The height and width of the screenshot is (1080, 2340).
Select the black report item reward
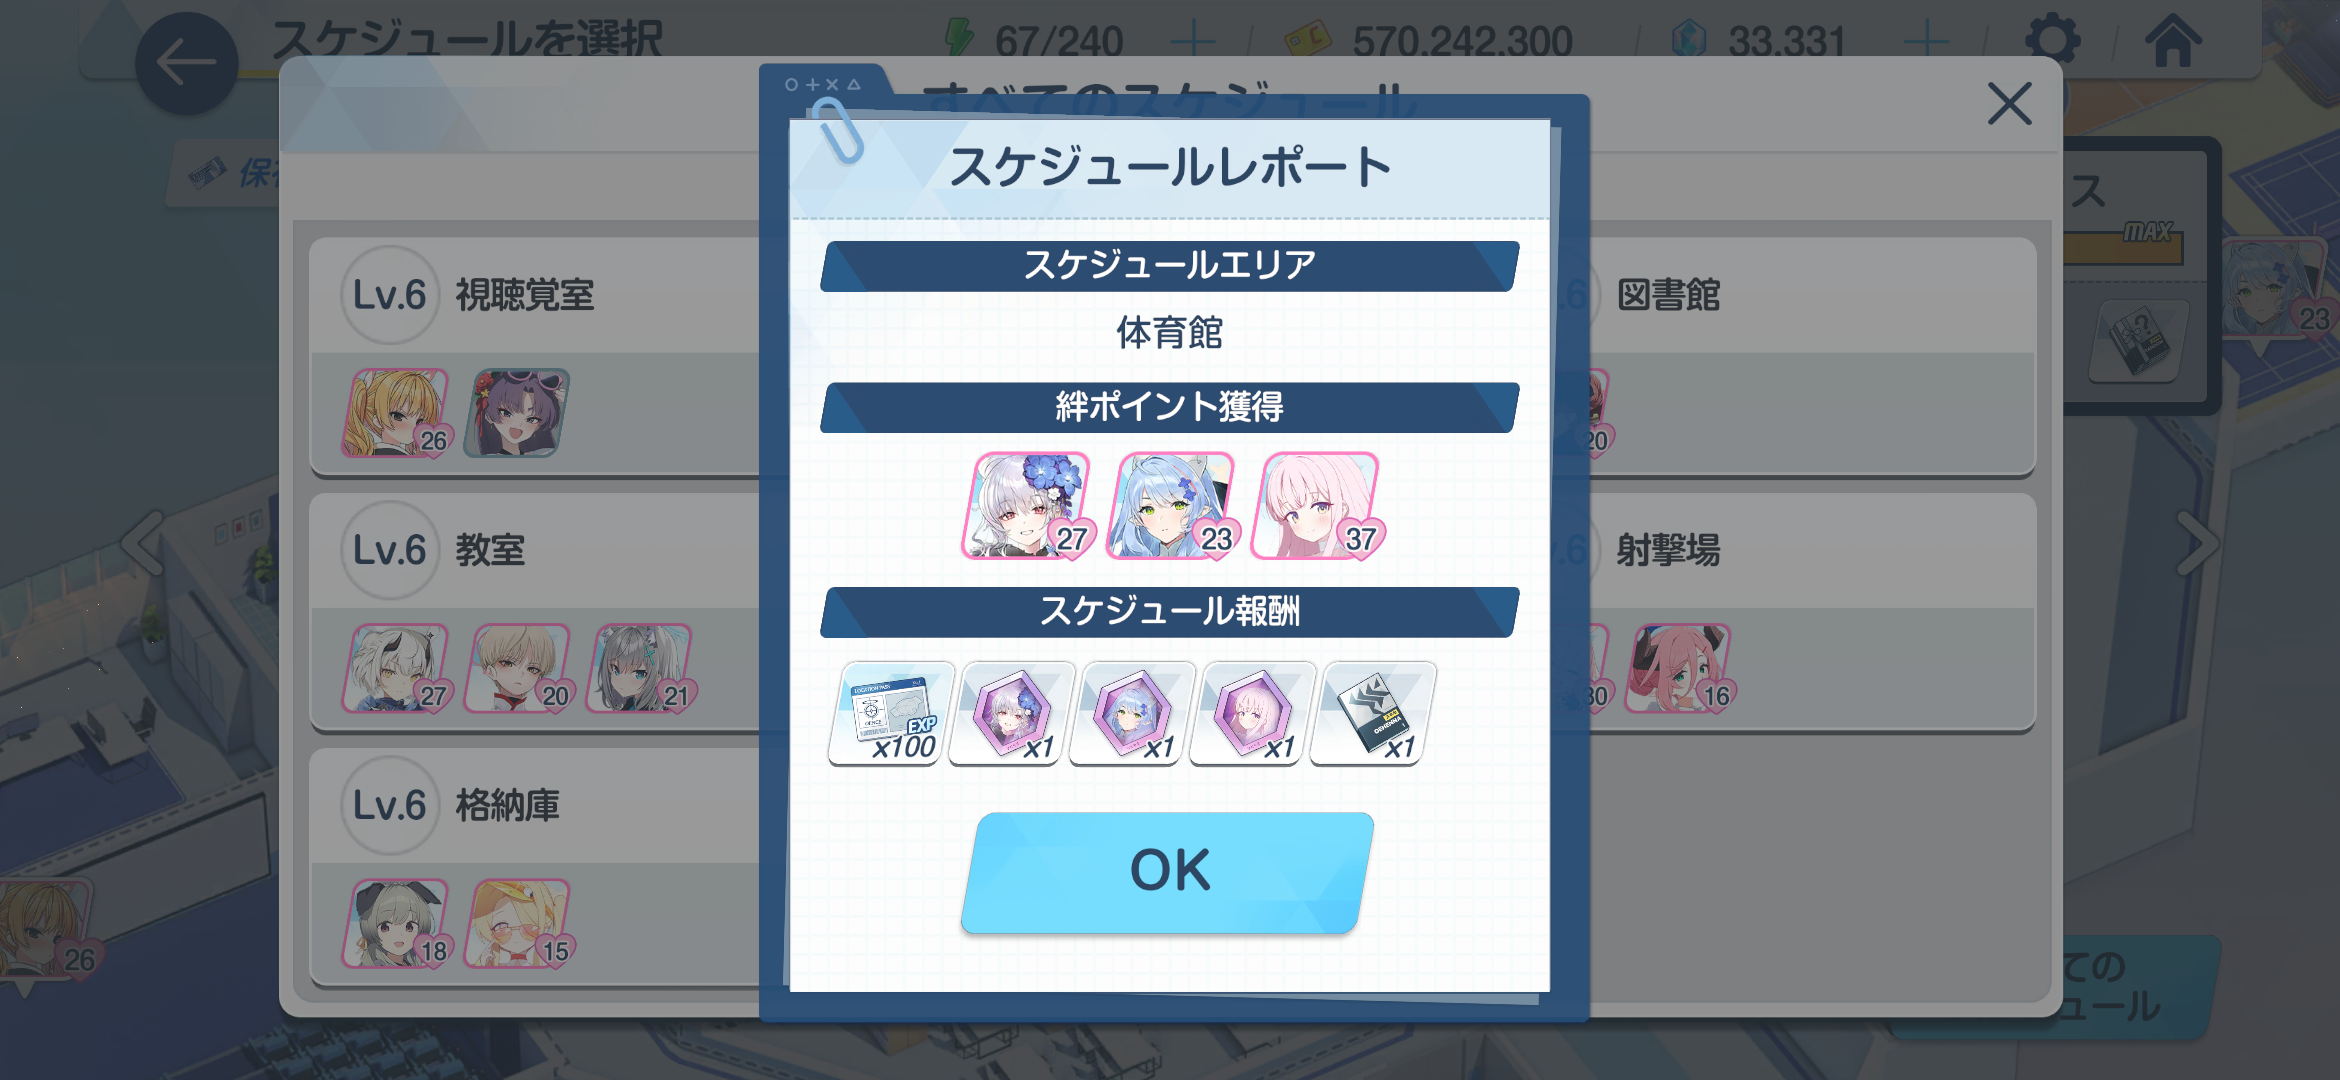click(1374, 713)
